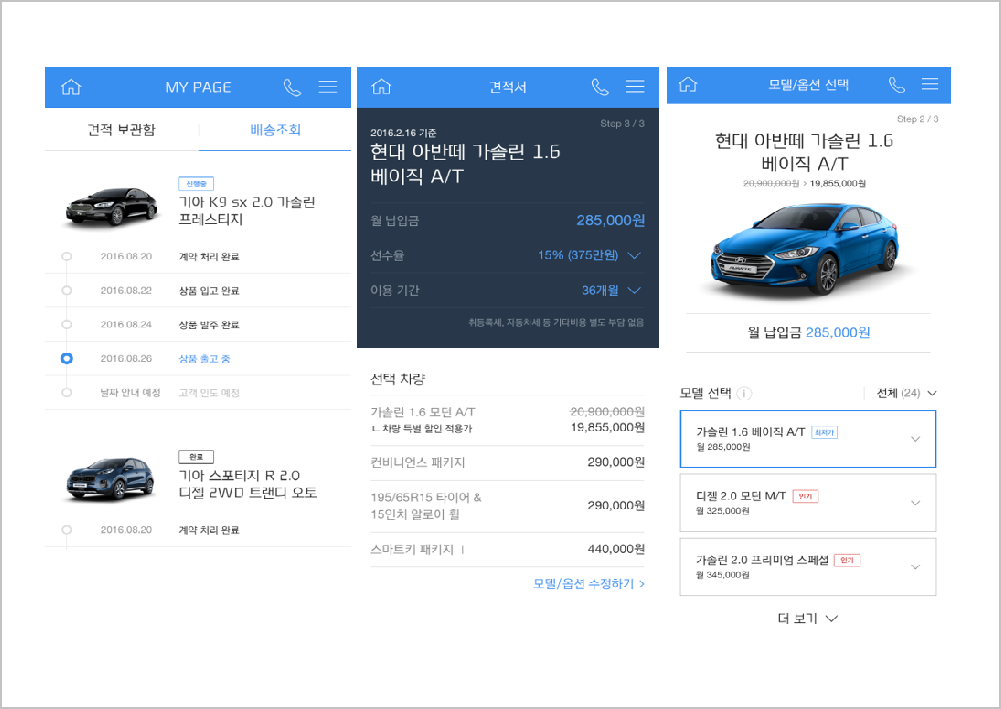Image resolution: width=1001 pixels, height=709 pixels.
Task: Select the 상품 입고 완료 timeline marker
Action: click(x=66, y=290)
